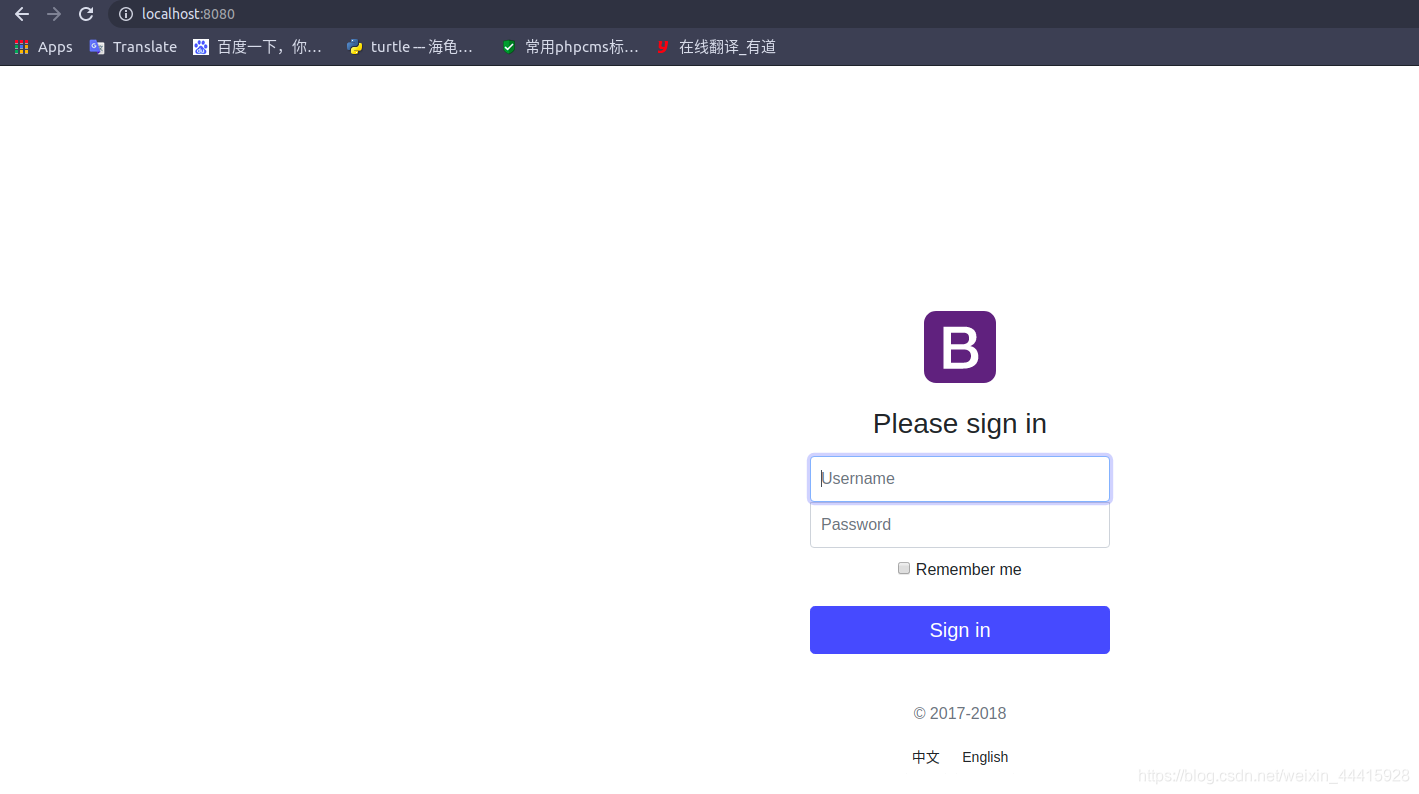Click the site info icon in the address bar
Image resolution: width=1419 pixels, height=794 pixels.
tap(126, 14)
